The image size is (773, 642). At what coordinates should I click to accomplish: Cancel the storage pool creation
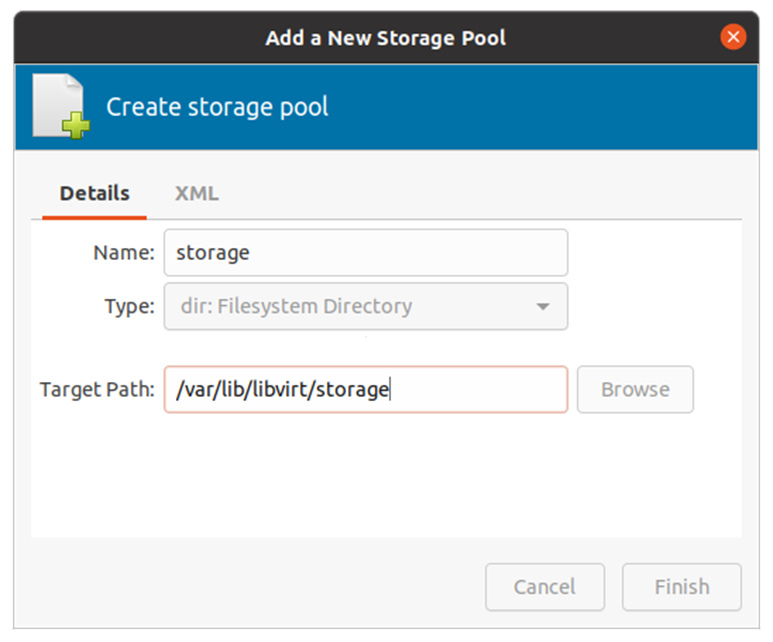[545, 587]
